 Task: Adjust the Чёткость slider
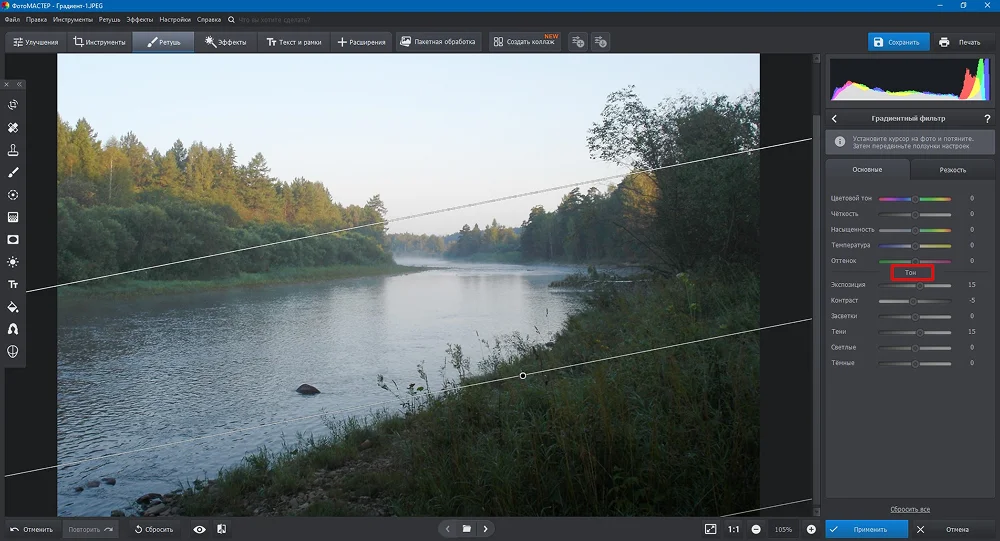click(915, 214)
